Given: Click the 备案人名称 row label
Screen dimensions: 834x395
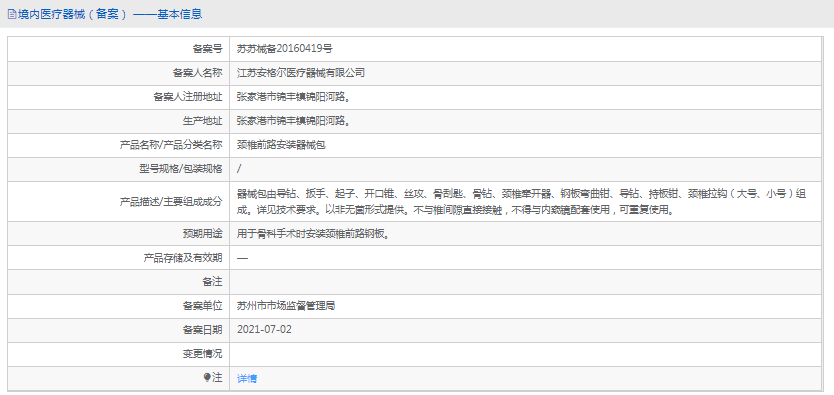Looking at the screenshot, I should point(198,73).
